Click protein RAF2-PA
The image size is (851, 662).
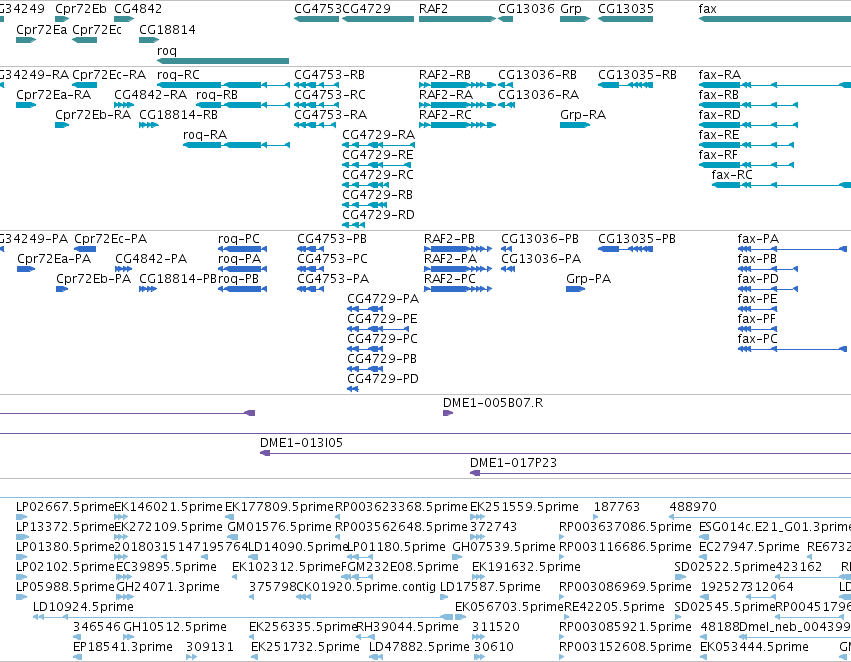[x=458, y=269]
